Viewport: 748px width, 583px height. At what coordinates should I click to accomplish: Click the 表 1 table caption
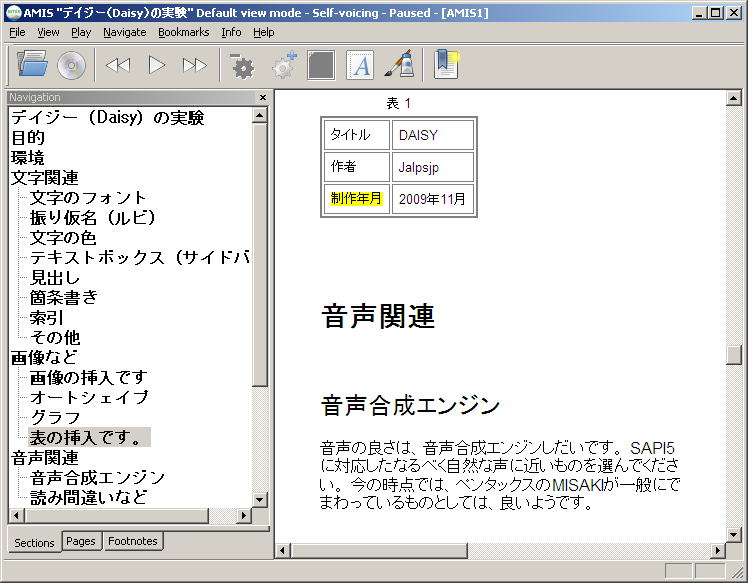pos(398,103)
